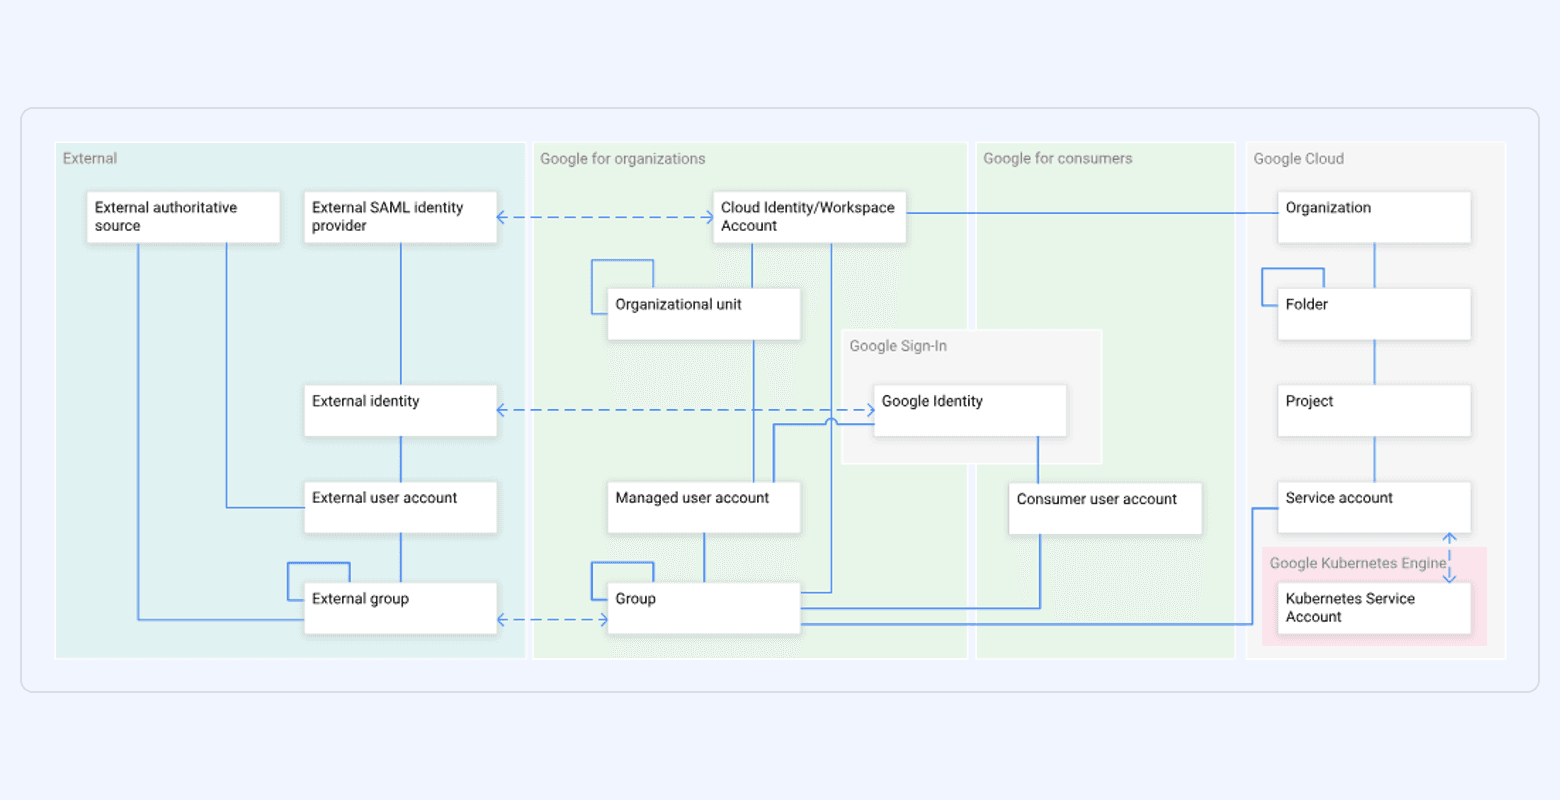Image resolution: width=1560 pixels, height=800 pixels.
Task: Click the Organizational unit node
Action: [703, 313]
